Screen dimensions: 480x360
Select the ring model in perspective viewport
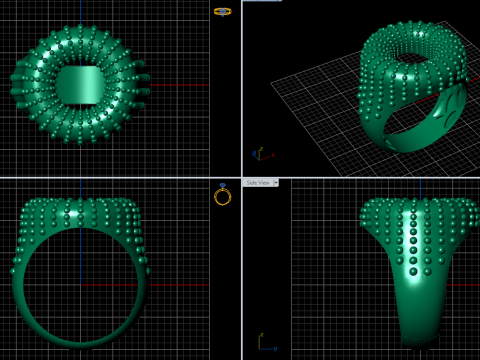(x=413, y=86)
